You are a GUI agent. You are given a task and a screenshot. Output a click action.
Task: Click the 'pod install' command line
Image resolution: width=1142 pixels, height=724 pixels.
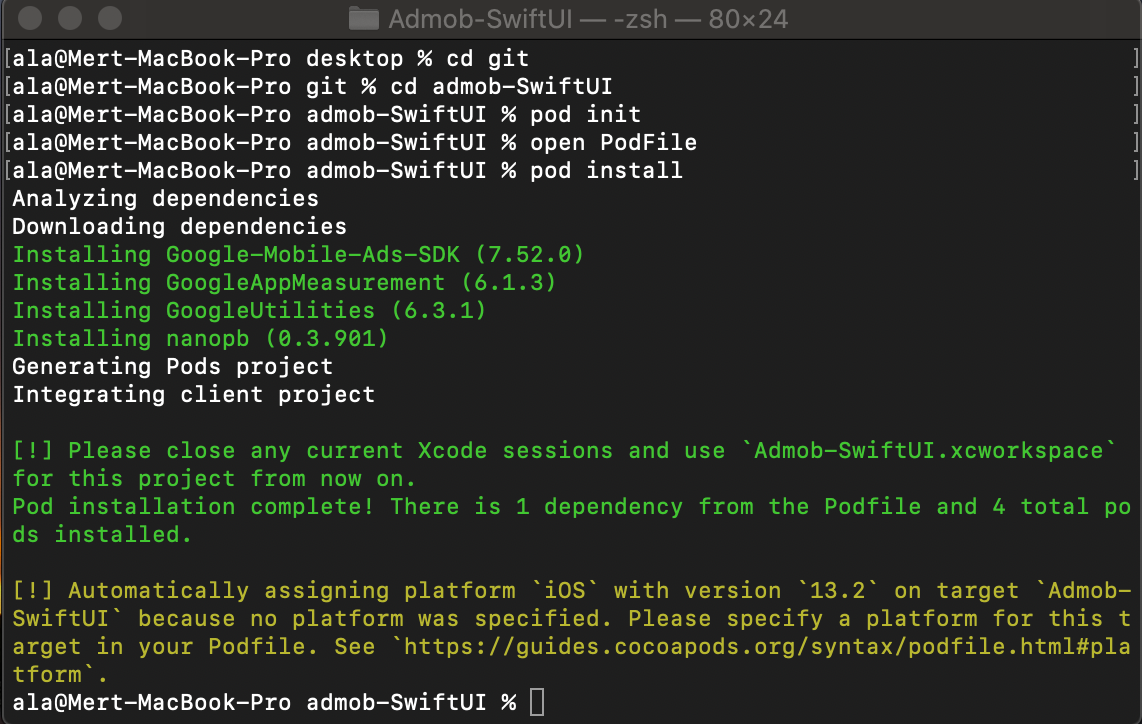347,170
